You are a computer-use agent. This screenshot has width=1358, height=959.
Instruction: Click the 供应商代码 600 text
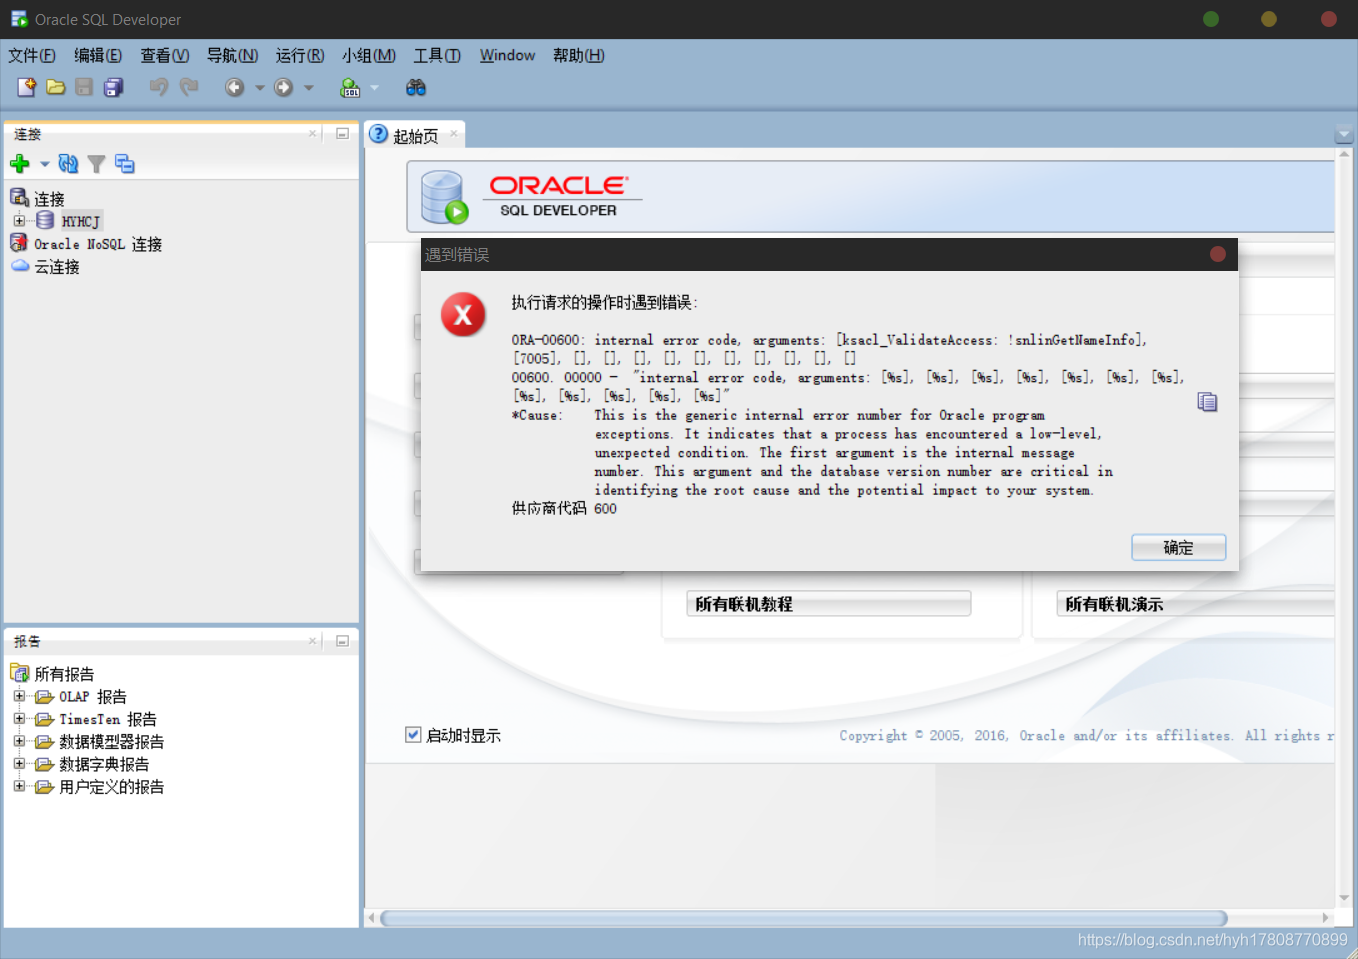point(564,508)
